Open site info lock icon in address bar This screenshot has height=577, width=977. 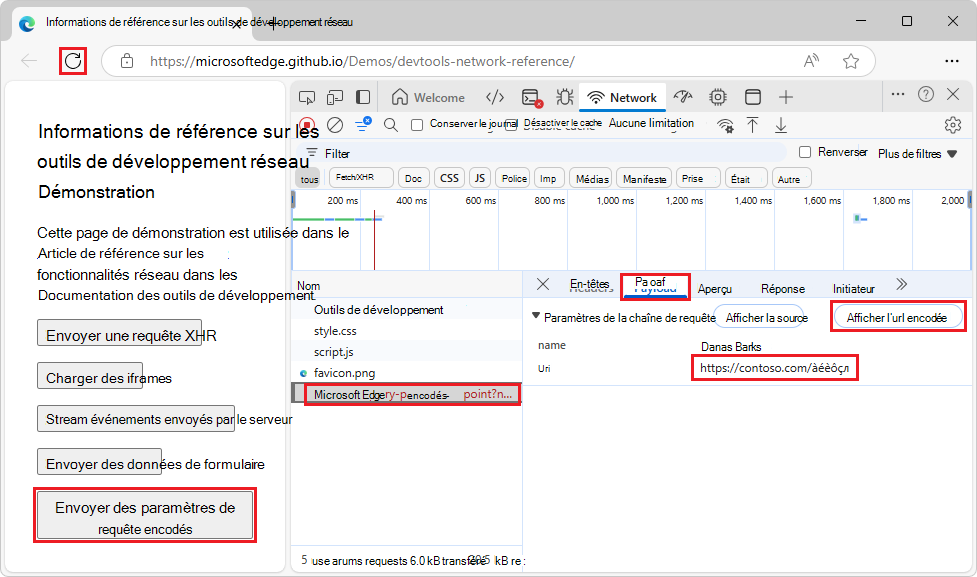point(127,61)
